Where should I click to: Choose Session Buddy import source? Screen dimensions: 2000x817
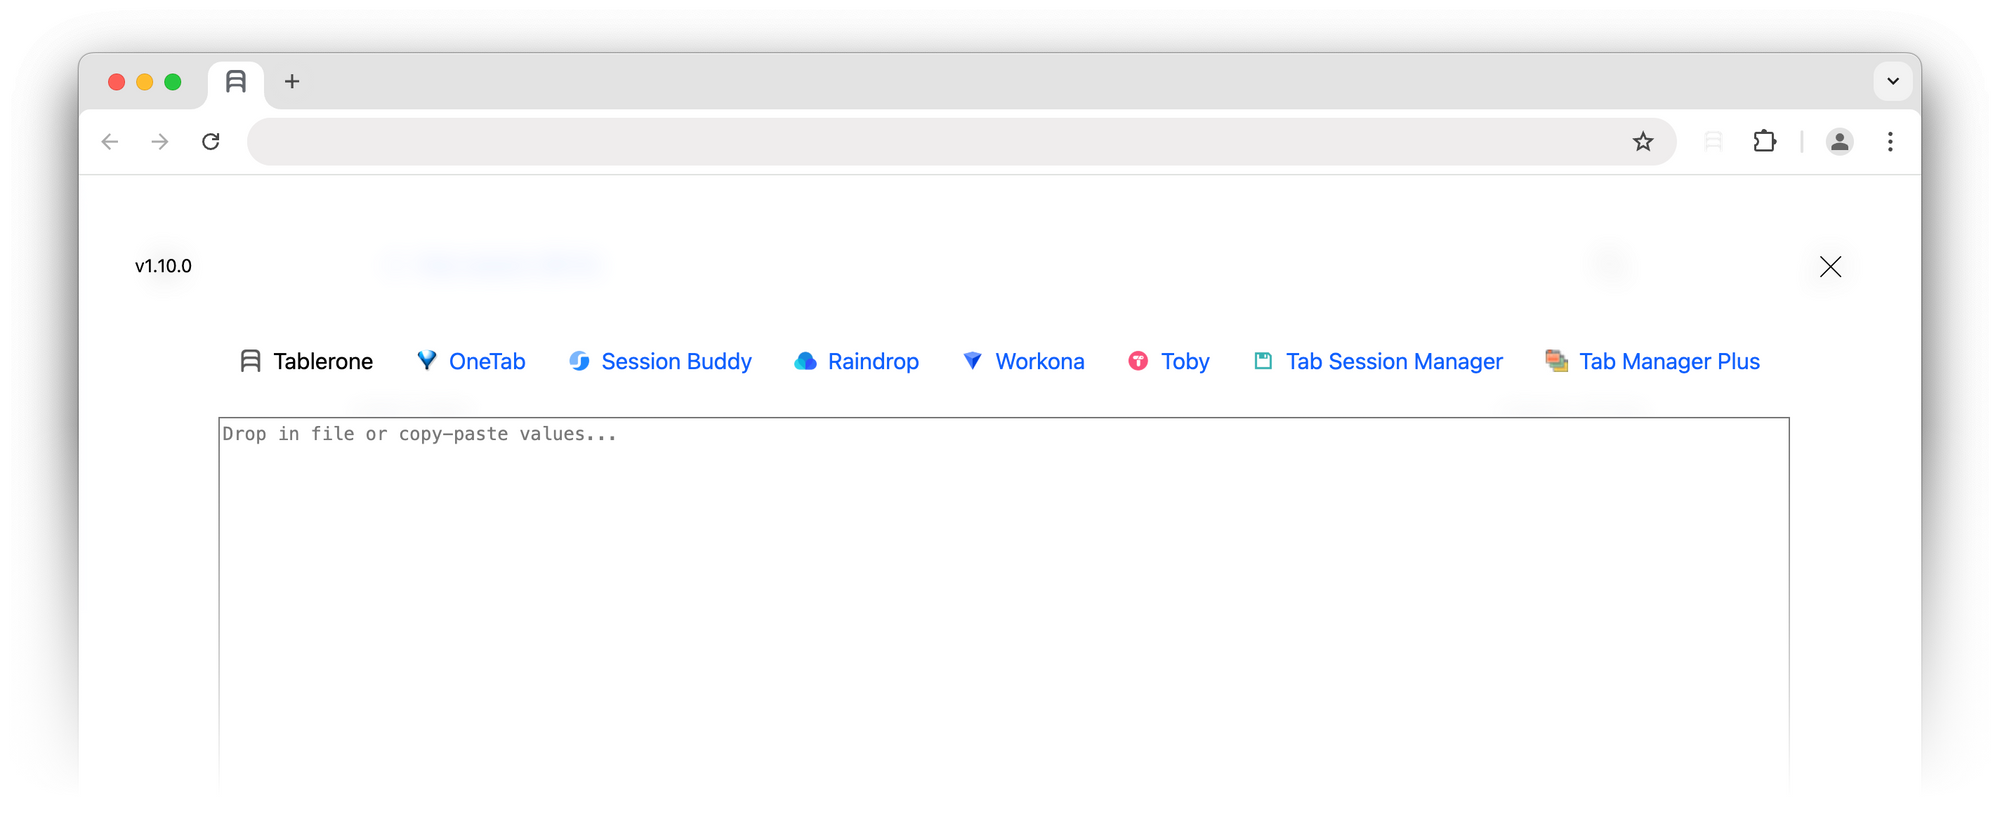tap(660, 361)
